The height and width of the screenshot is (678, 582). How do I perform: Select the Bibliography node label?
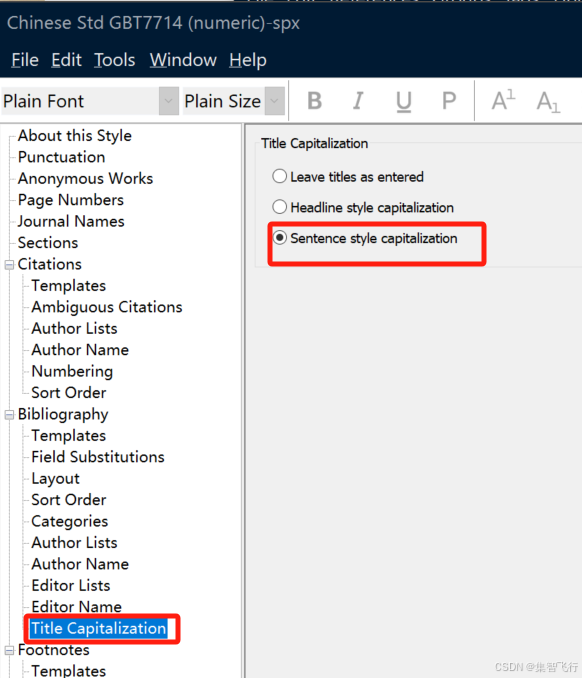pos(63,414)
